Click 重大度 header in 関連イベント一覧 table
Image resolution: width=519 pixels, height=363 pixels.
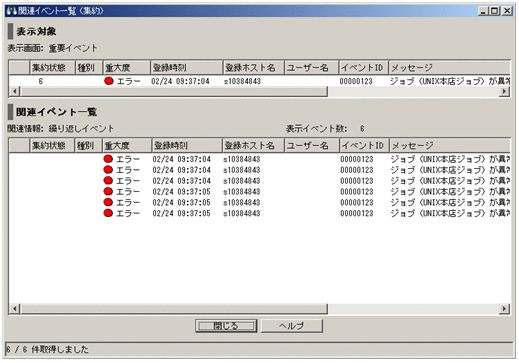pyautogui.click(x=127, y=146)
